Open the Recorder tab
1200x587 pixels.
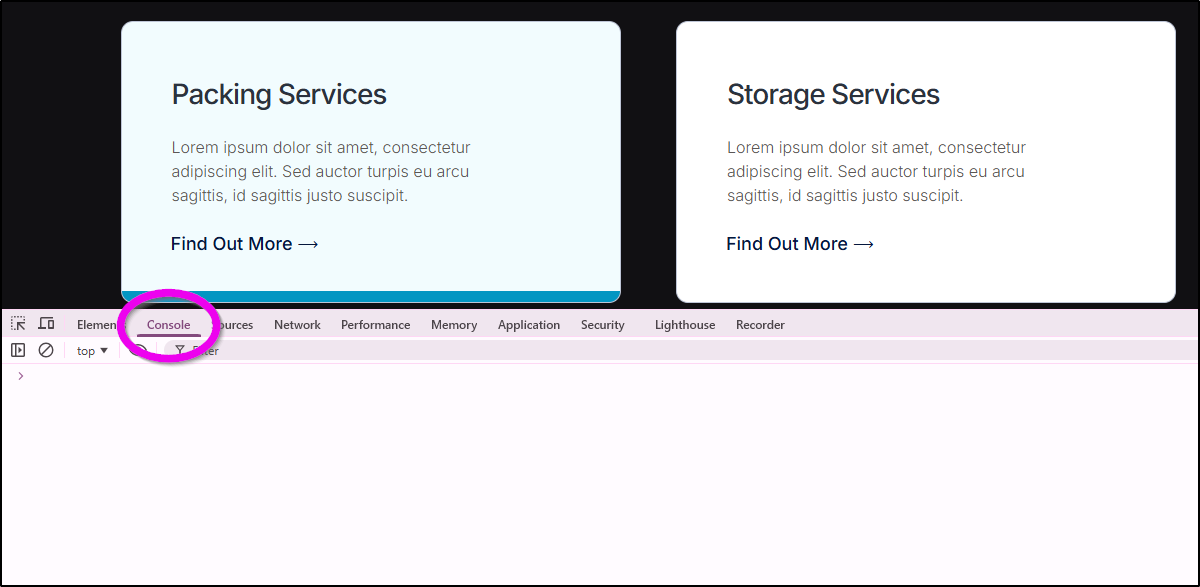click(760, 325)
